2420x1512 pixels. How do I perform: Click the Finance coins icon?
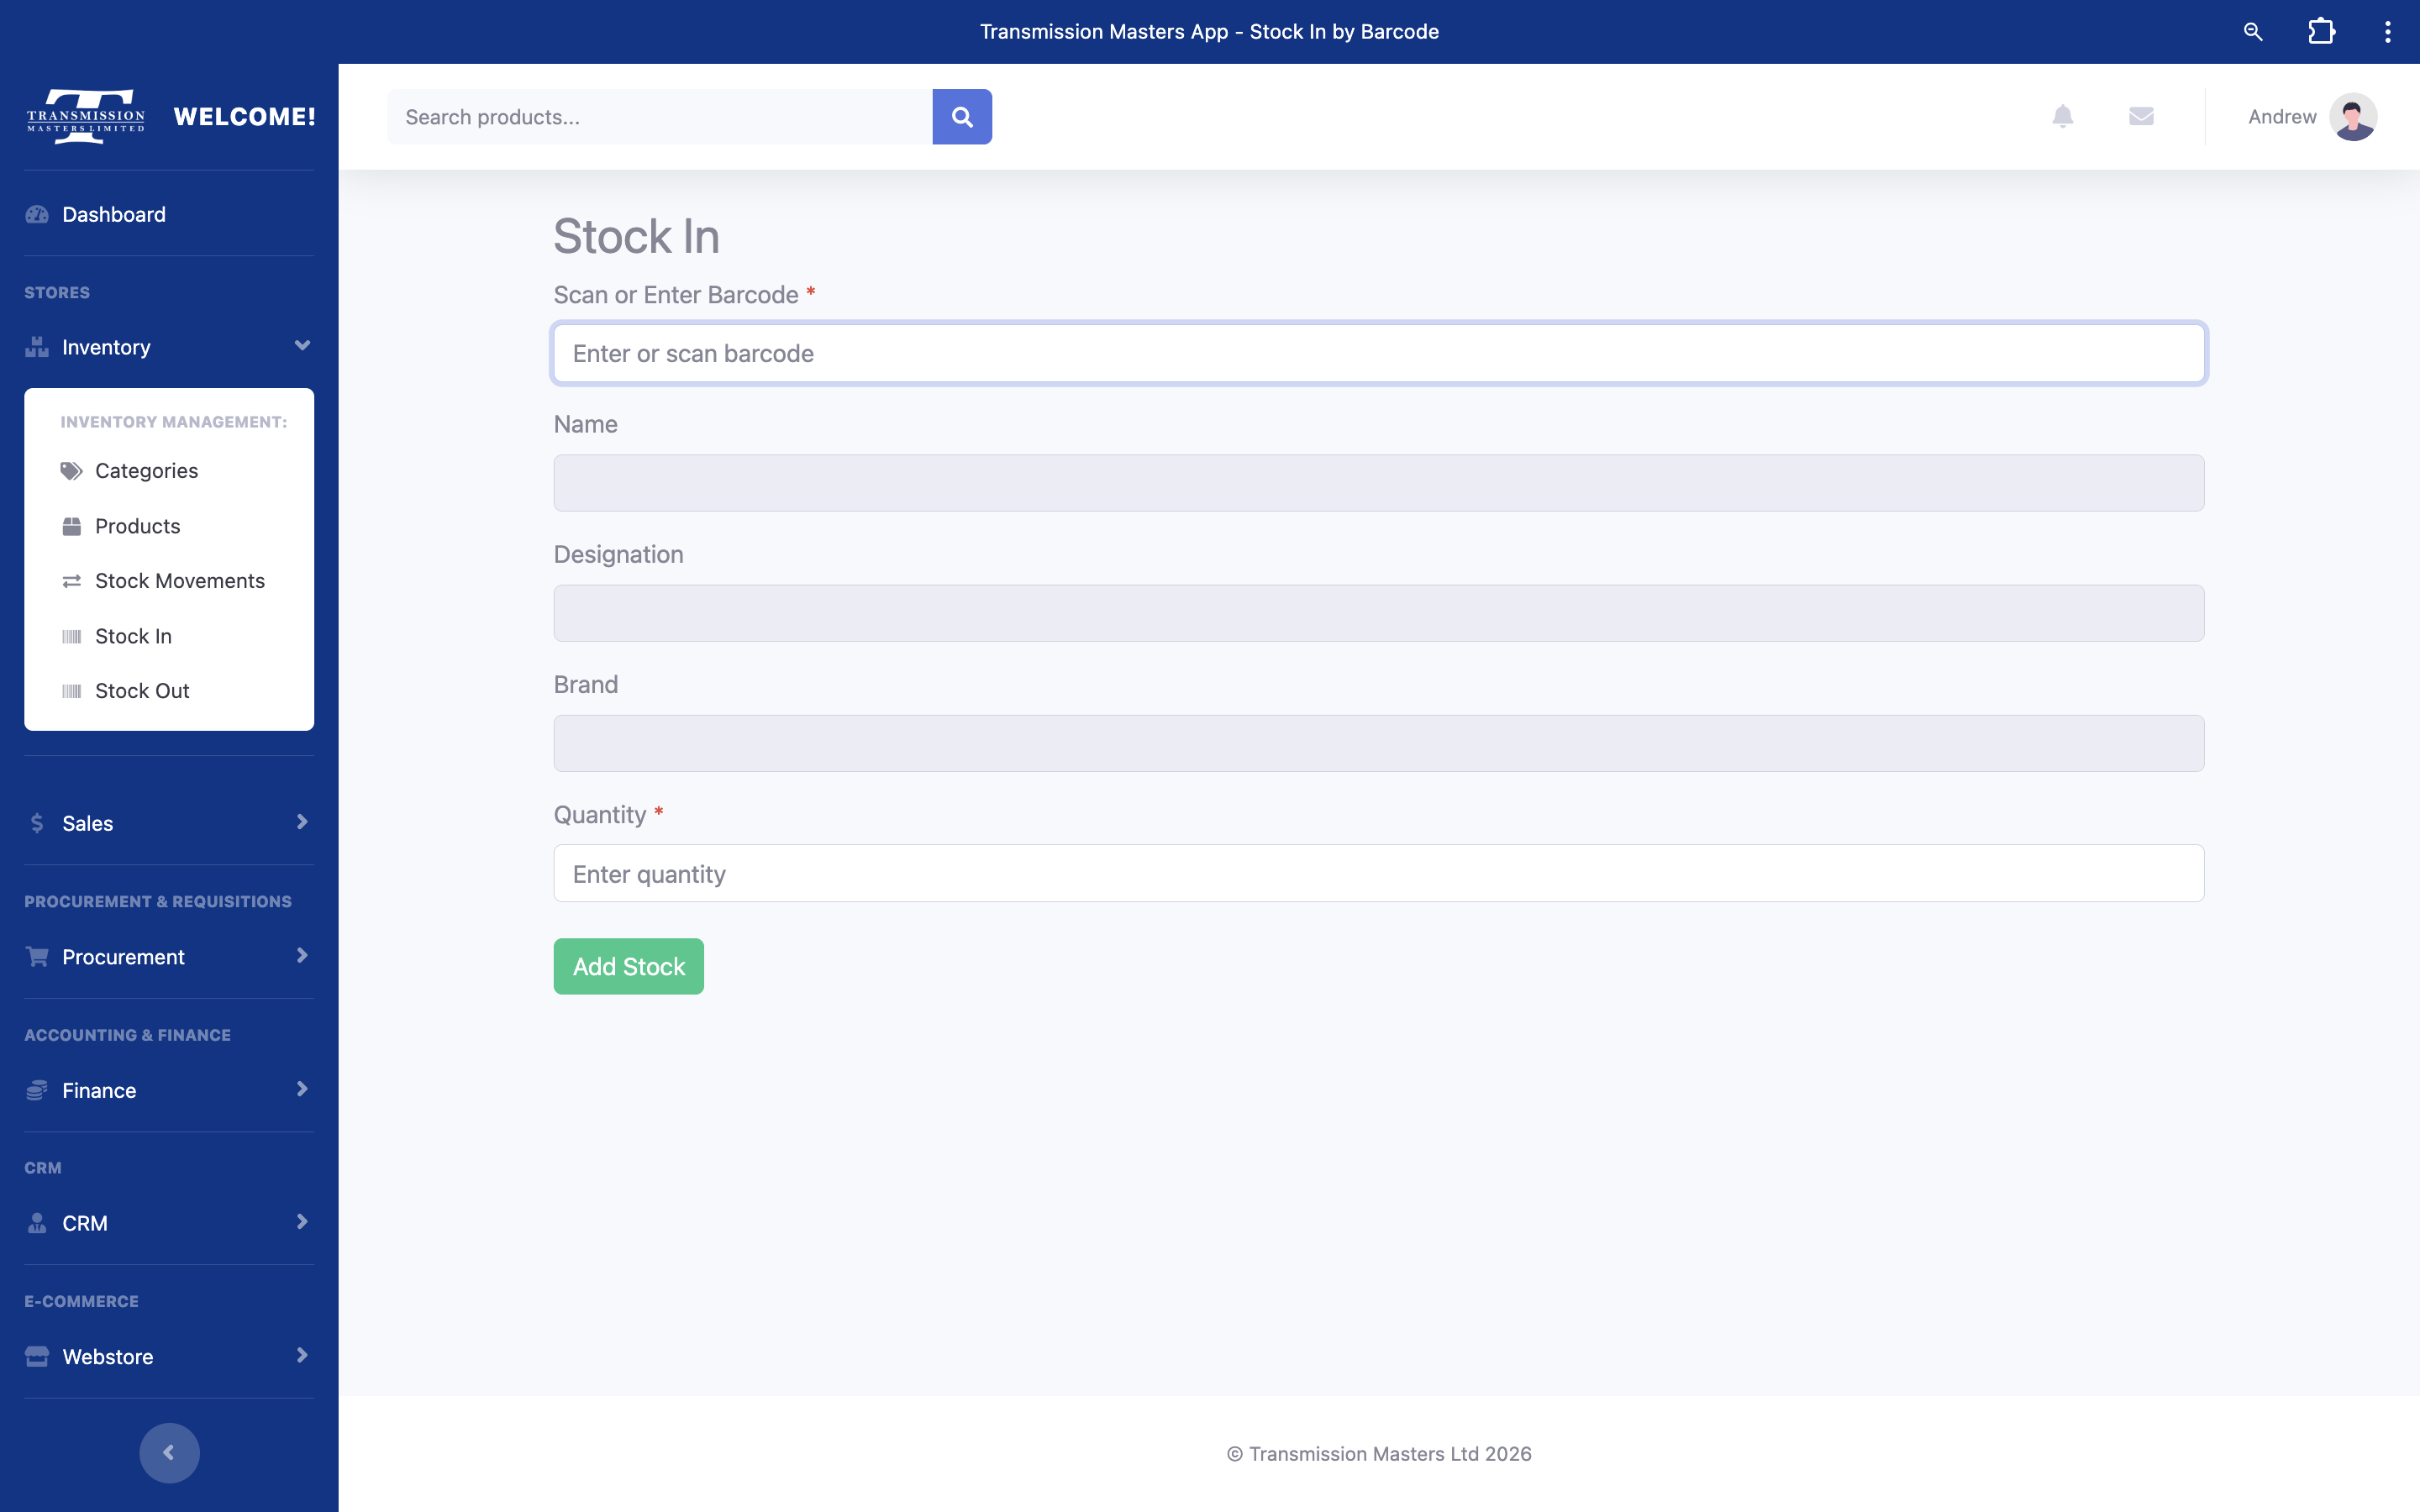37,1089
